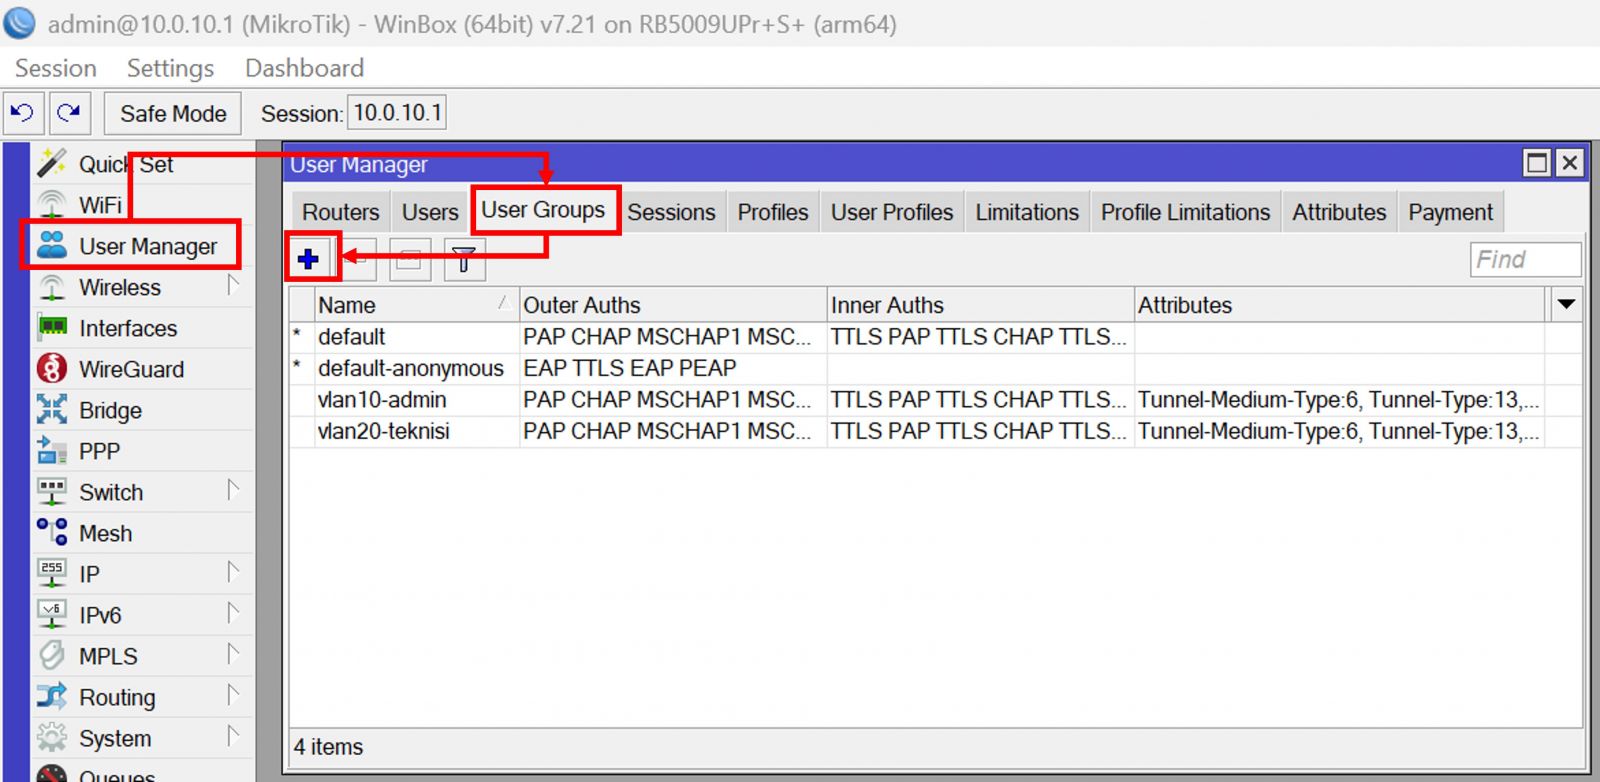Click the undo arrow icon
Viewport: 1600px width, 782px height.
coord(23,113)
